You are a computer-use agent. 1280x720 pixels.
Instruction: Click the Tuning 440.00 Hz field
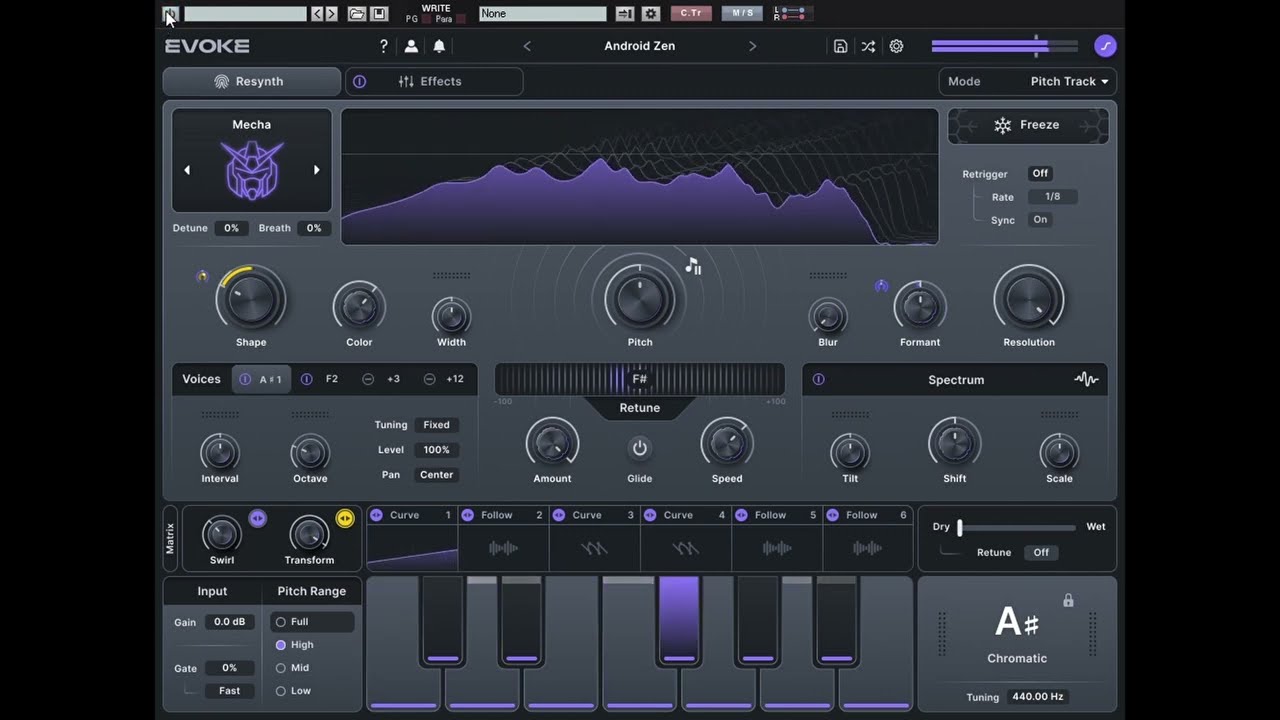click(1037, 697)
